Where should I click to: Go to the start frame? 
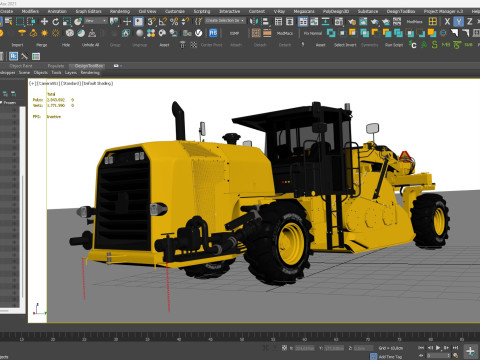[421, 348]
